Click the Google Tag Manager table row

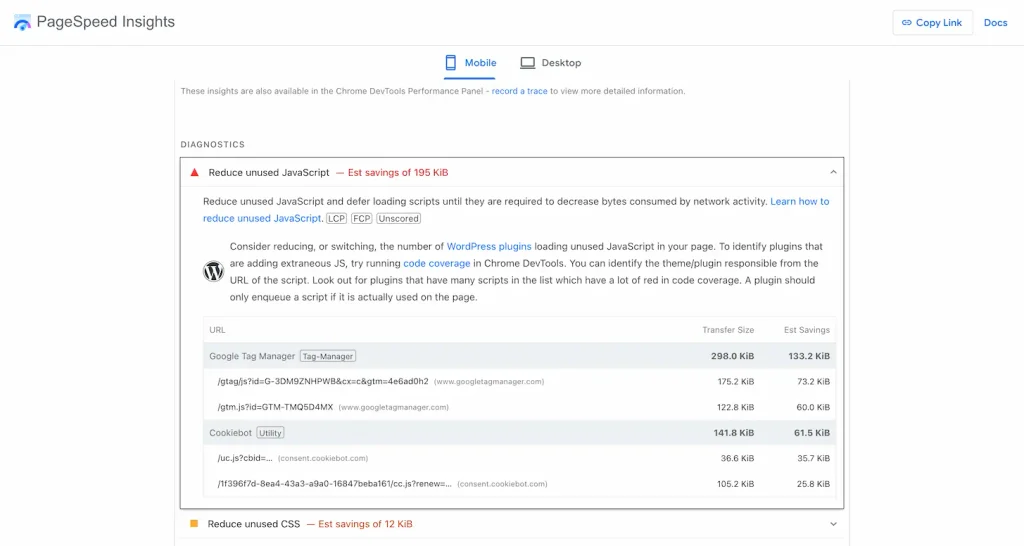[x=519, y=356]
